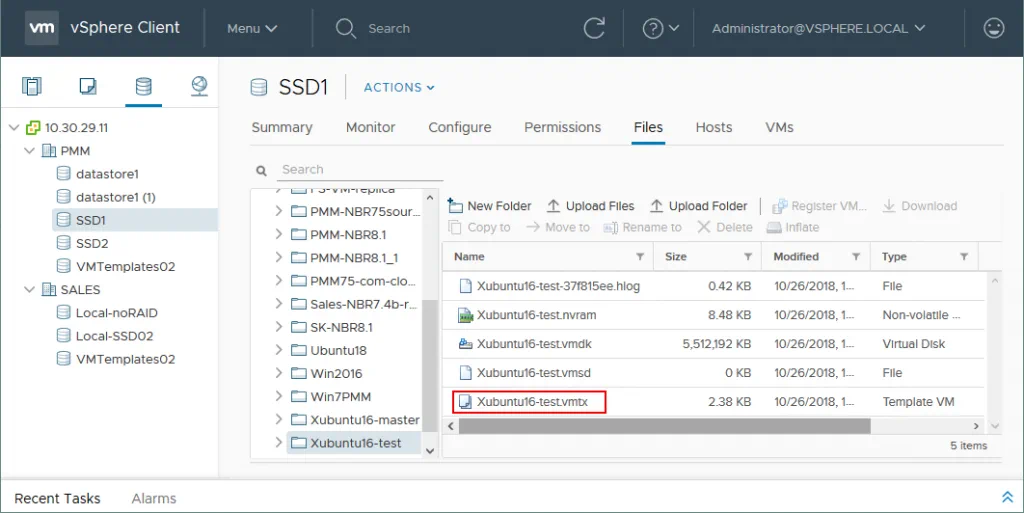Click the smiley feedback icon
This screenshot has height=513, width=1024.
(x=993, y=28)
